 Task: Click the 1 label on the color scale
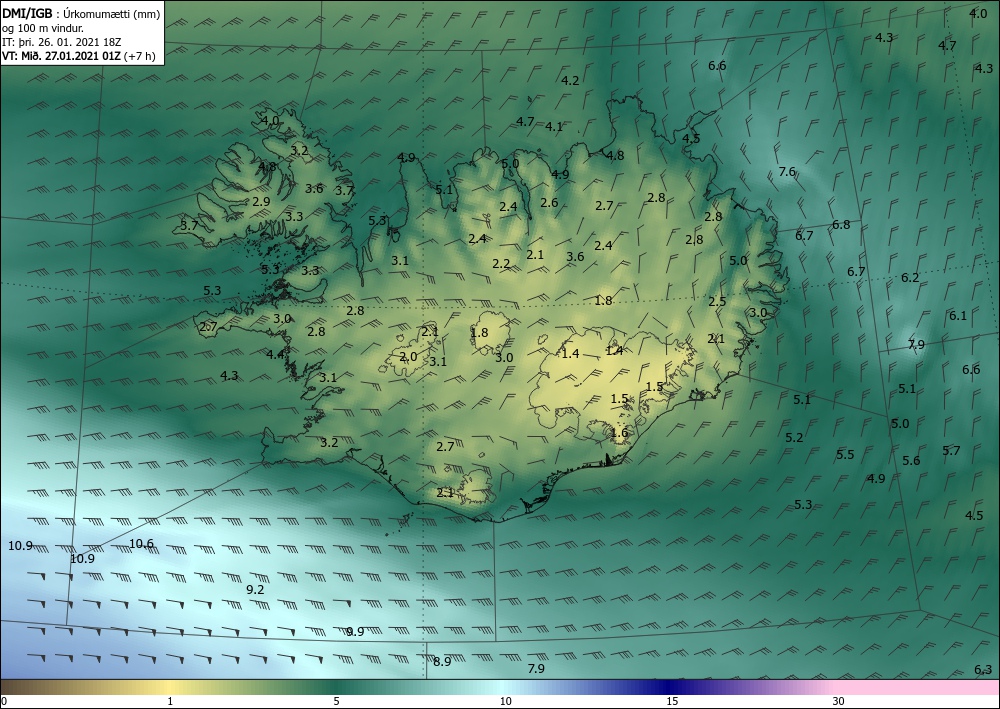[x=170, y=701]
